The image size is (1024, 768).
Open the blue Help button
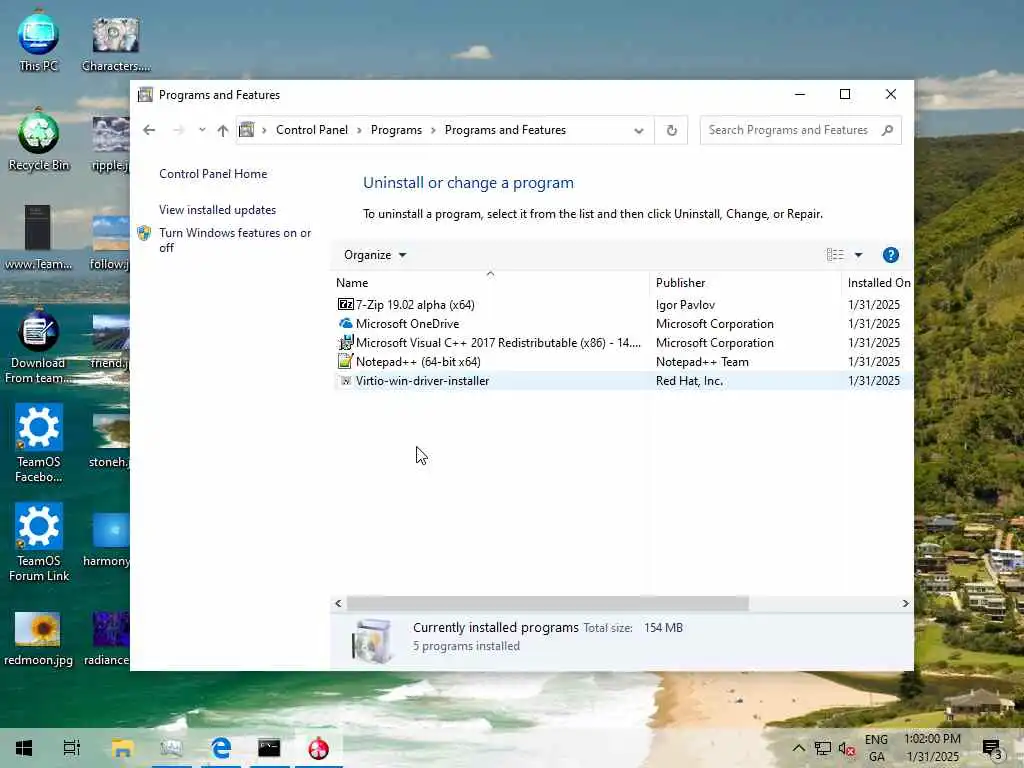pos(890,255)
